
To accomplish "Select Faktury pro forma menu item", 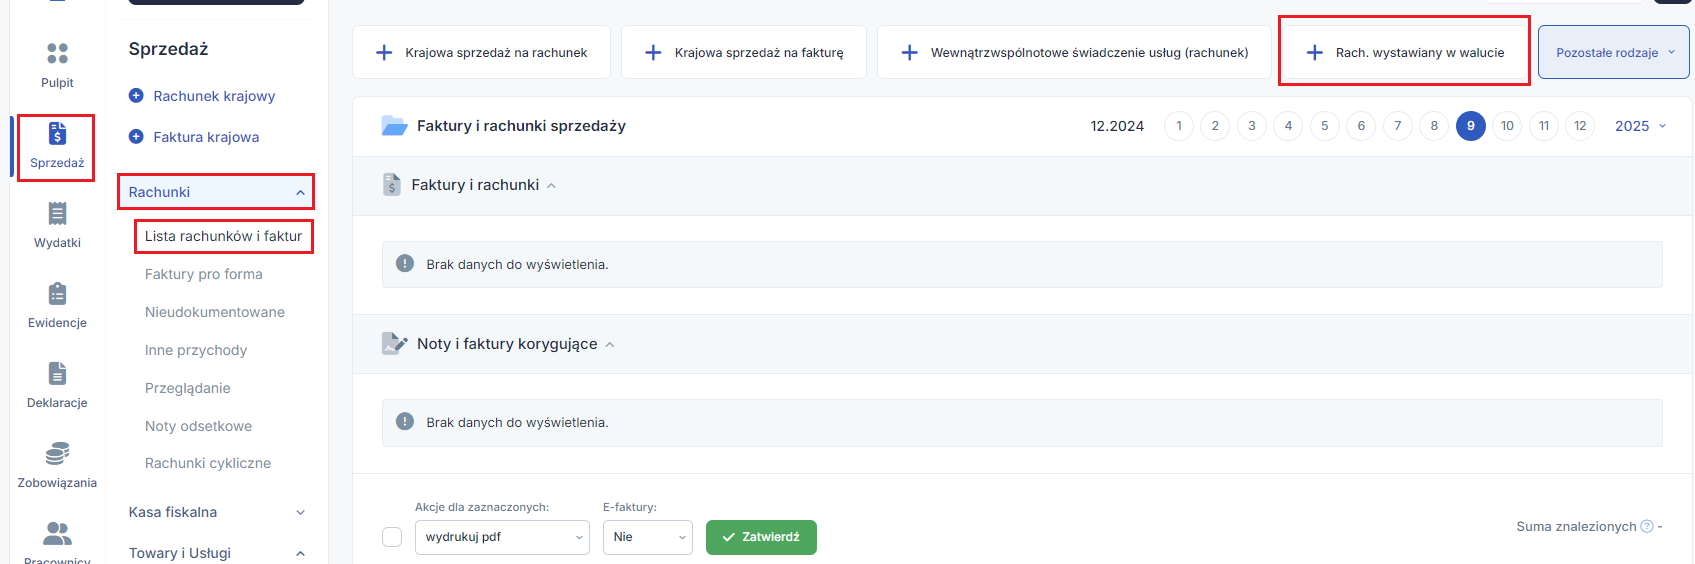I will point(204,274).
